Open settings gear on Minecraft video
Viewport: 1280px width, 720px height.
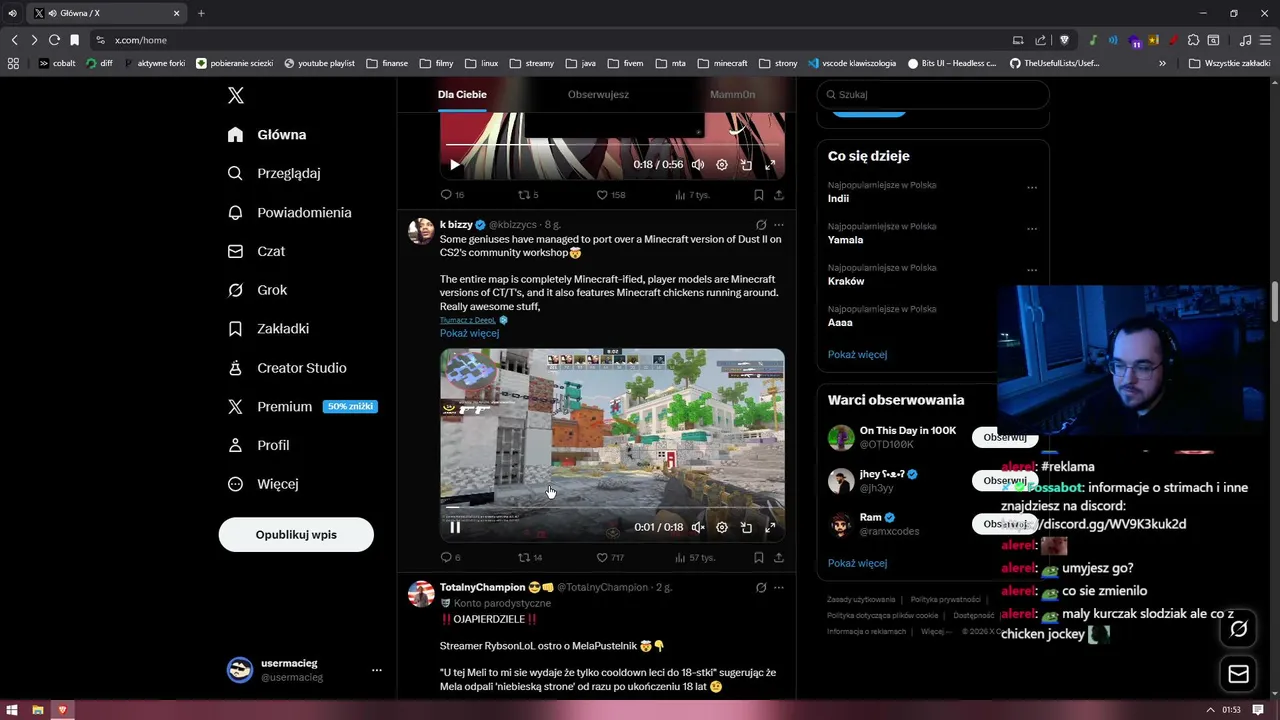point(722,527)
